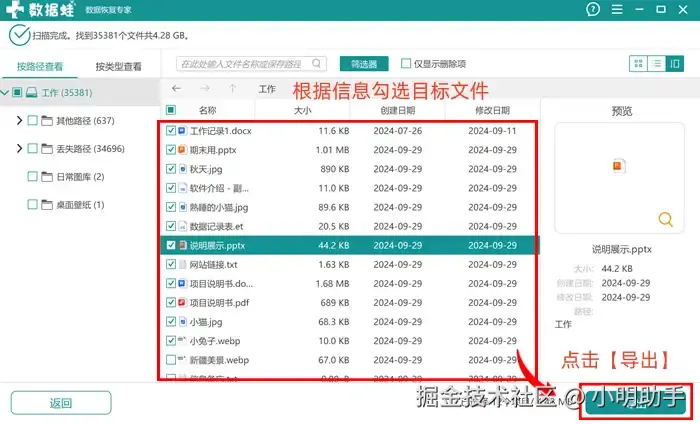Click the image icon of 秋天.jpg

point(182,169)
